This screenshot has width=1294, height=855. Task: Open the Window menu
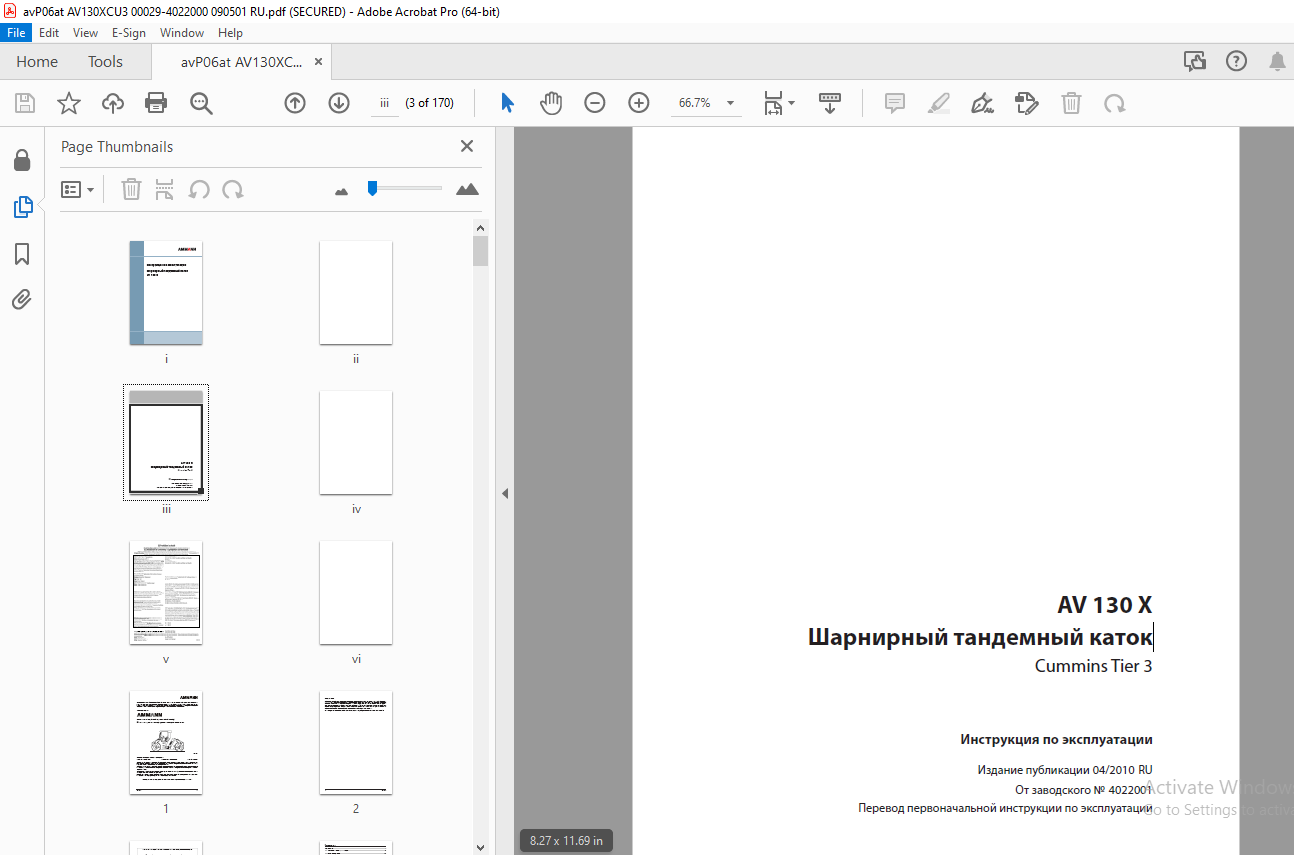click(x=182, y=33)
